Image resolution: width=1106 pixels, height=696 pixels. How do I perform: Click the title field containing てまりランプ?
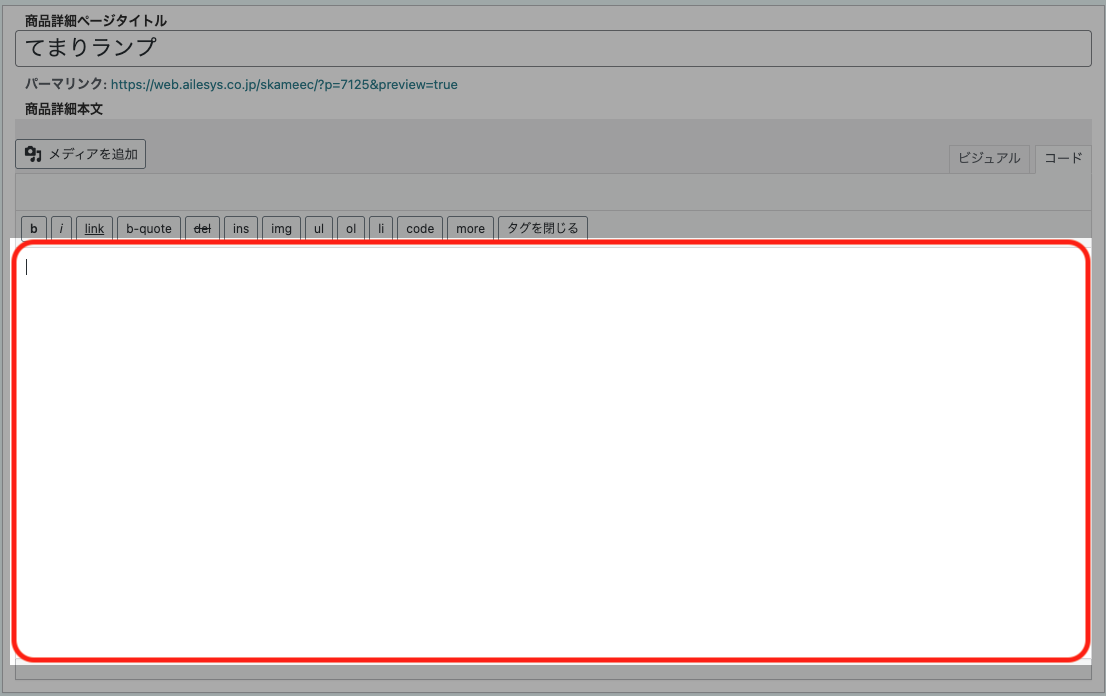pyautogui.click(x=552, y=49)
